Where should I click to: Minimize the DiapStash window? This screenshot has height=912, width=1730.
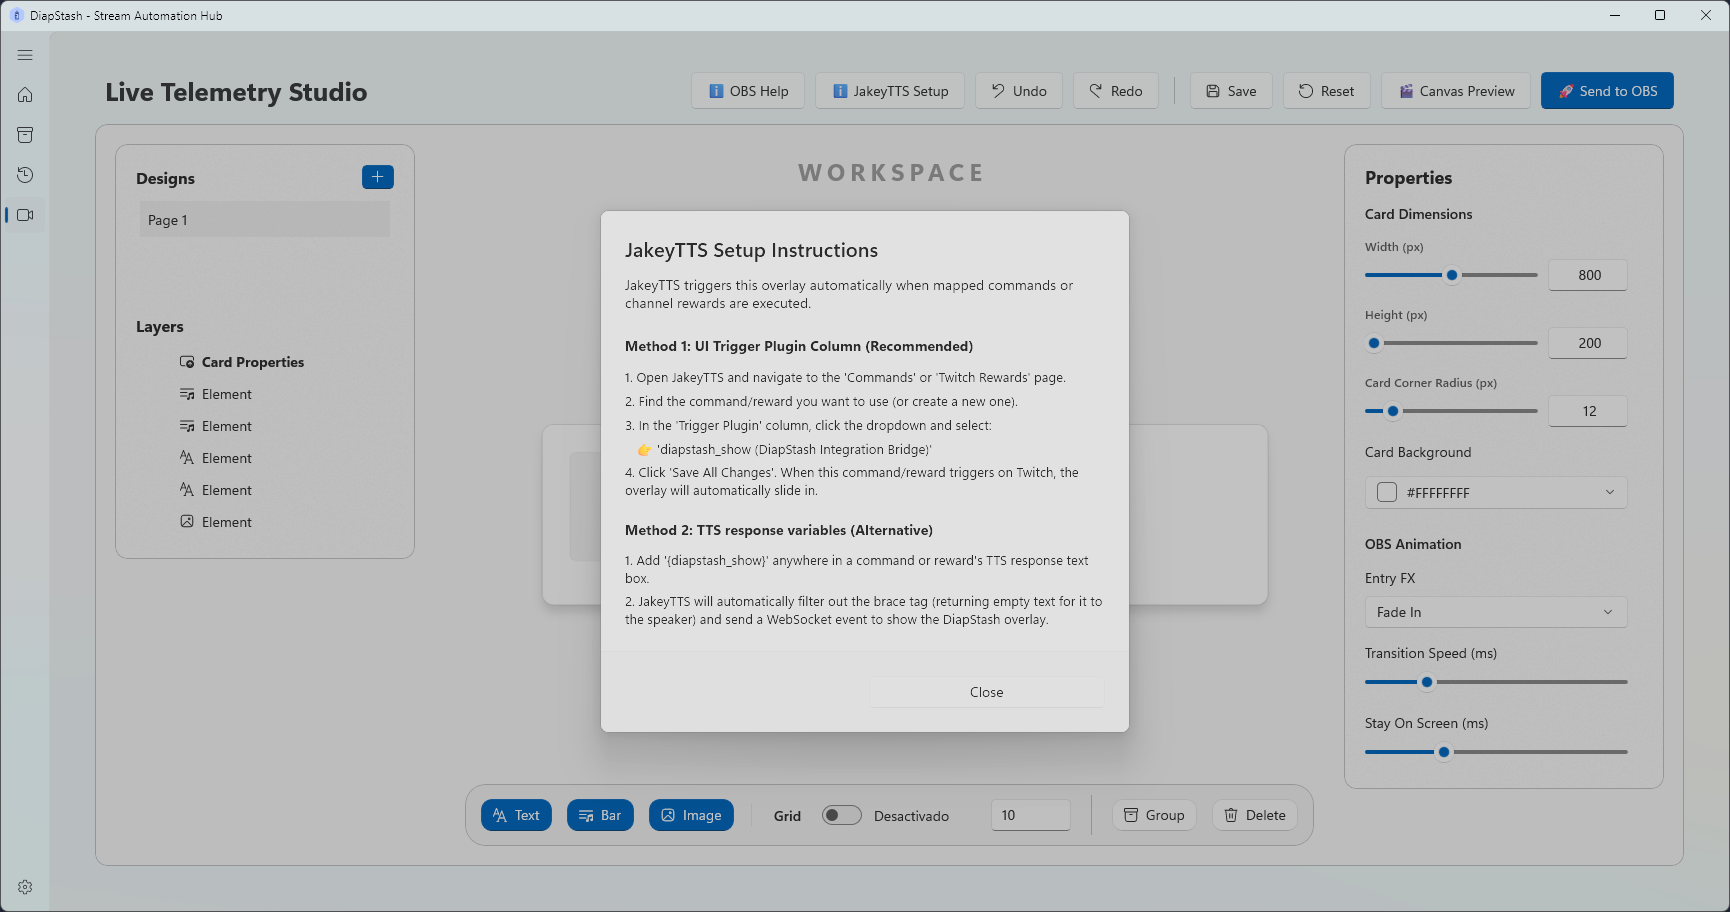point(1615,15)
